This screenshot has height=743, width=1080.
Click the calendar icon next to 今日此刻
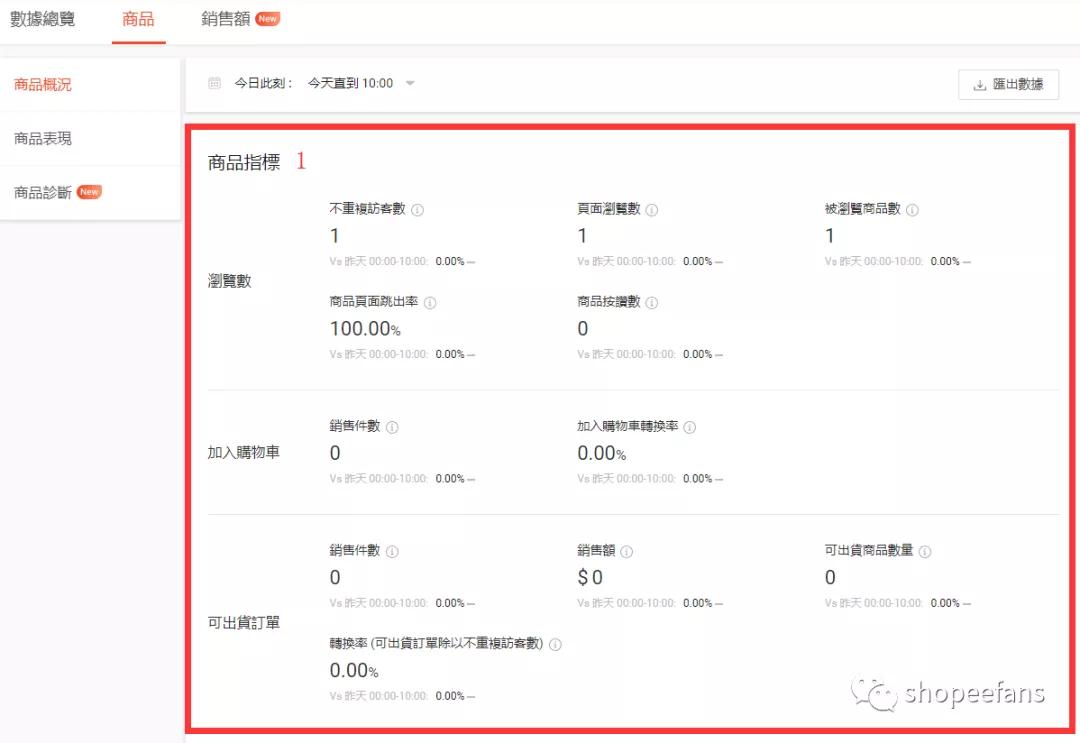(213, 84)
